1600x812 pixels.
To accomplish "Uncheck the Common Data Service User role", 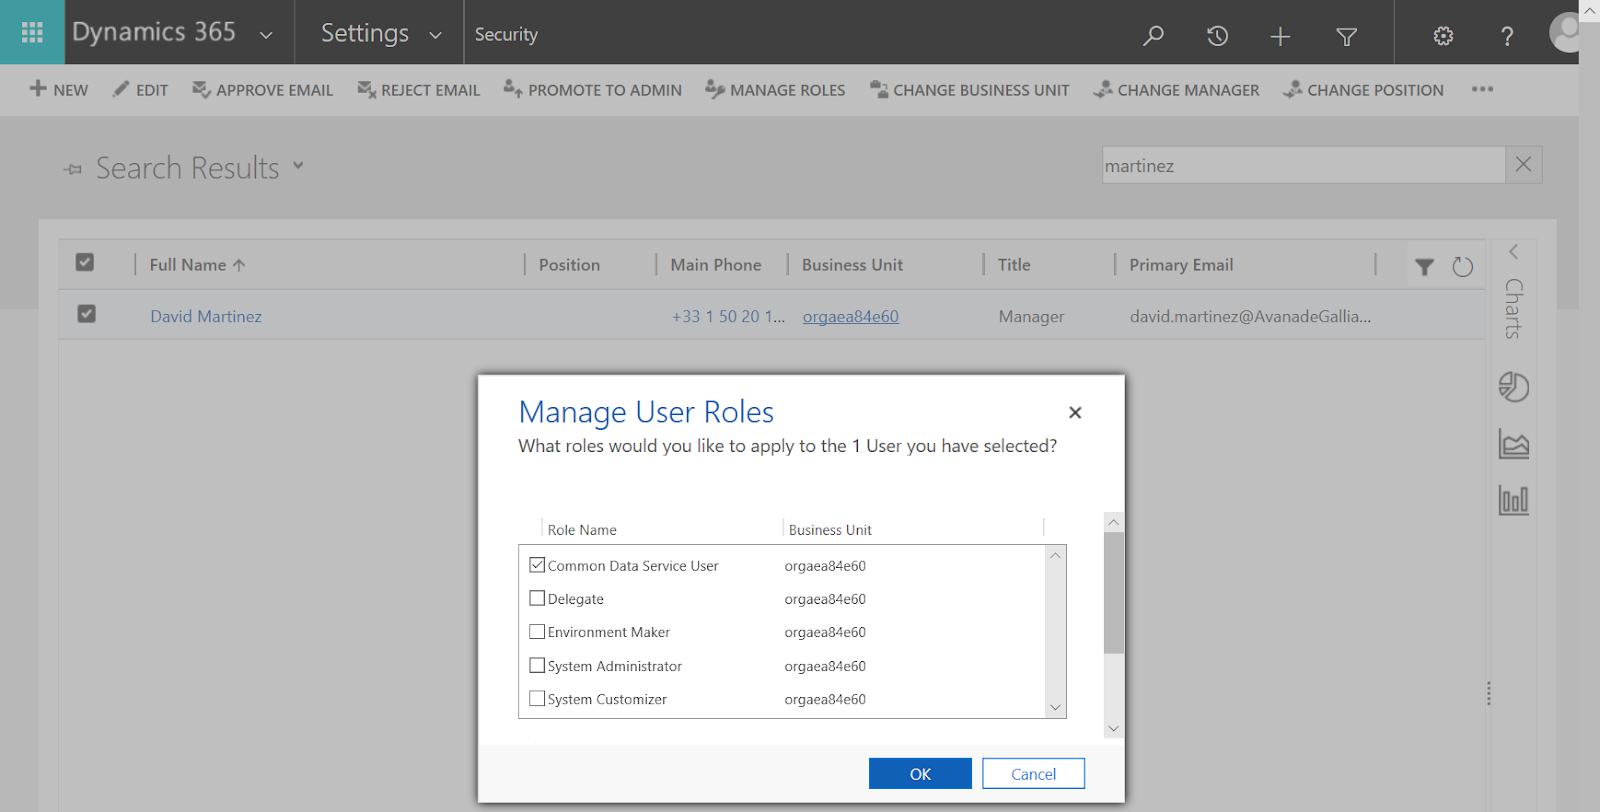I will point(537,565).
